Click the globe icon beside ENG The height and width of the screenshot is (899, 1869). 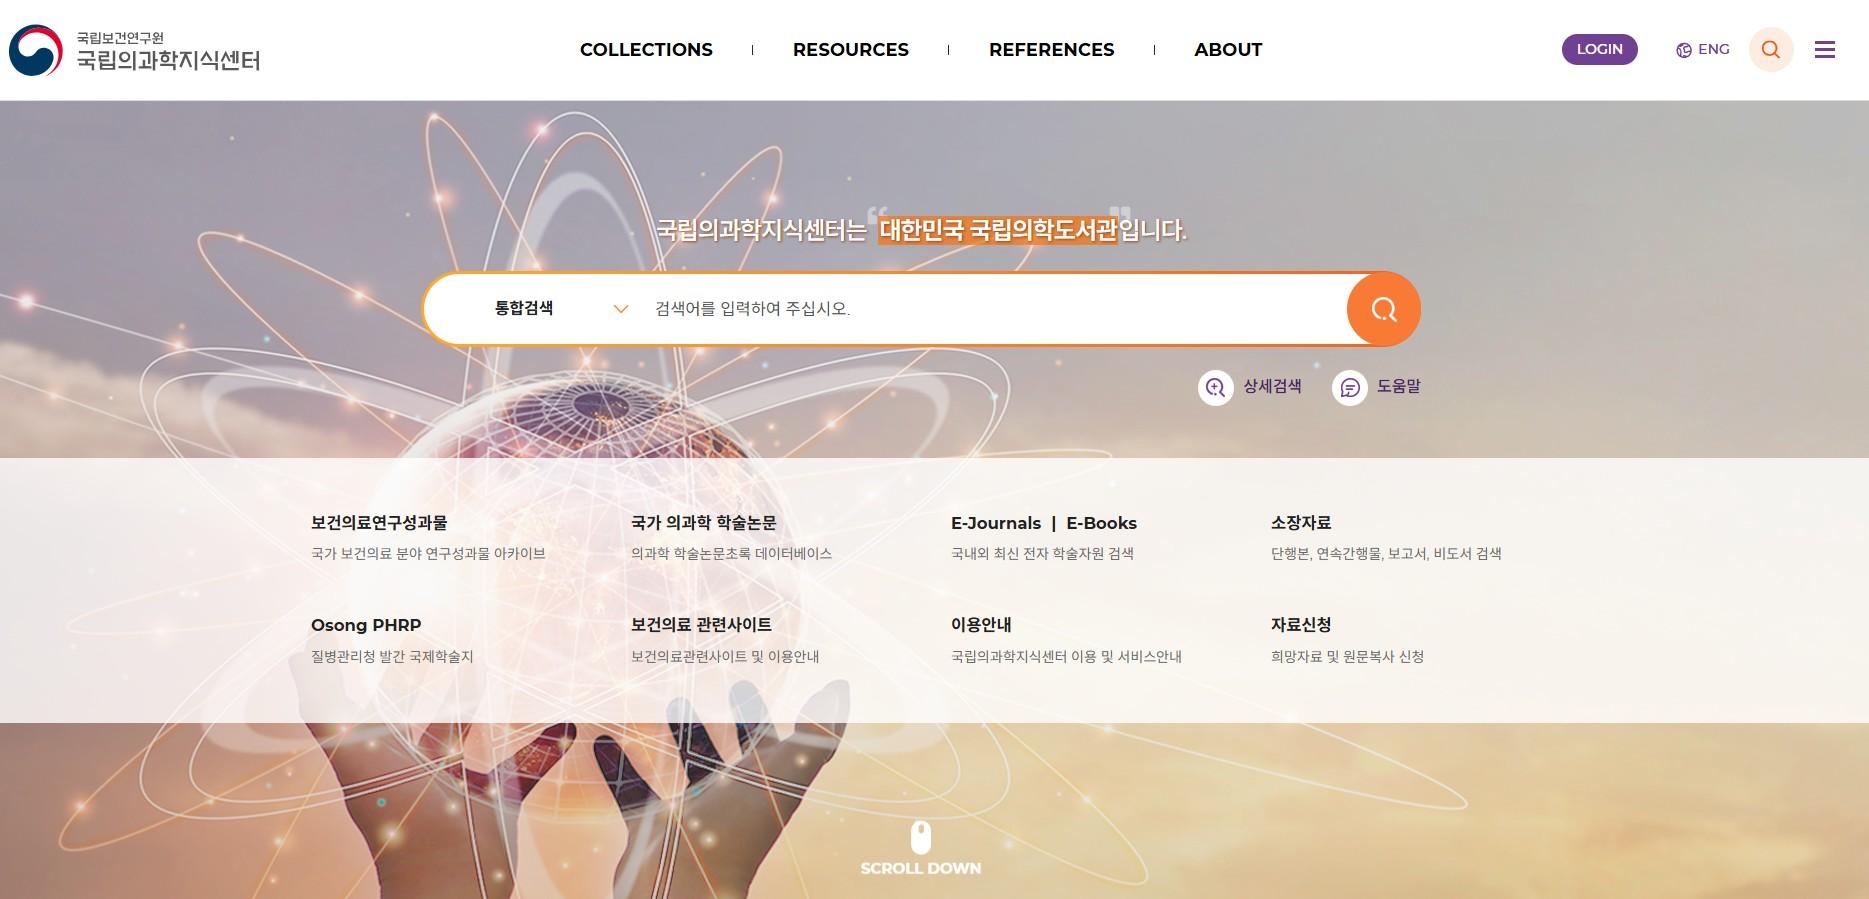1684,50
